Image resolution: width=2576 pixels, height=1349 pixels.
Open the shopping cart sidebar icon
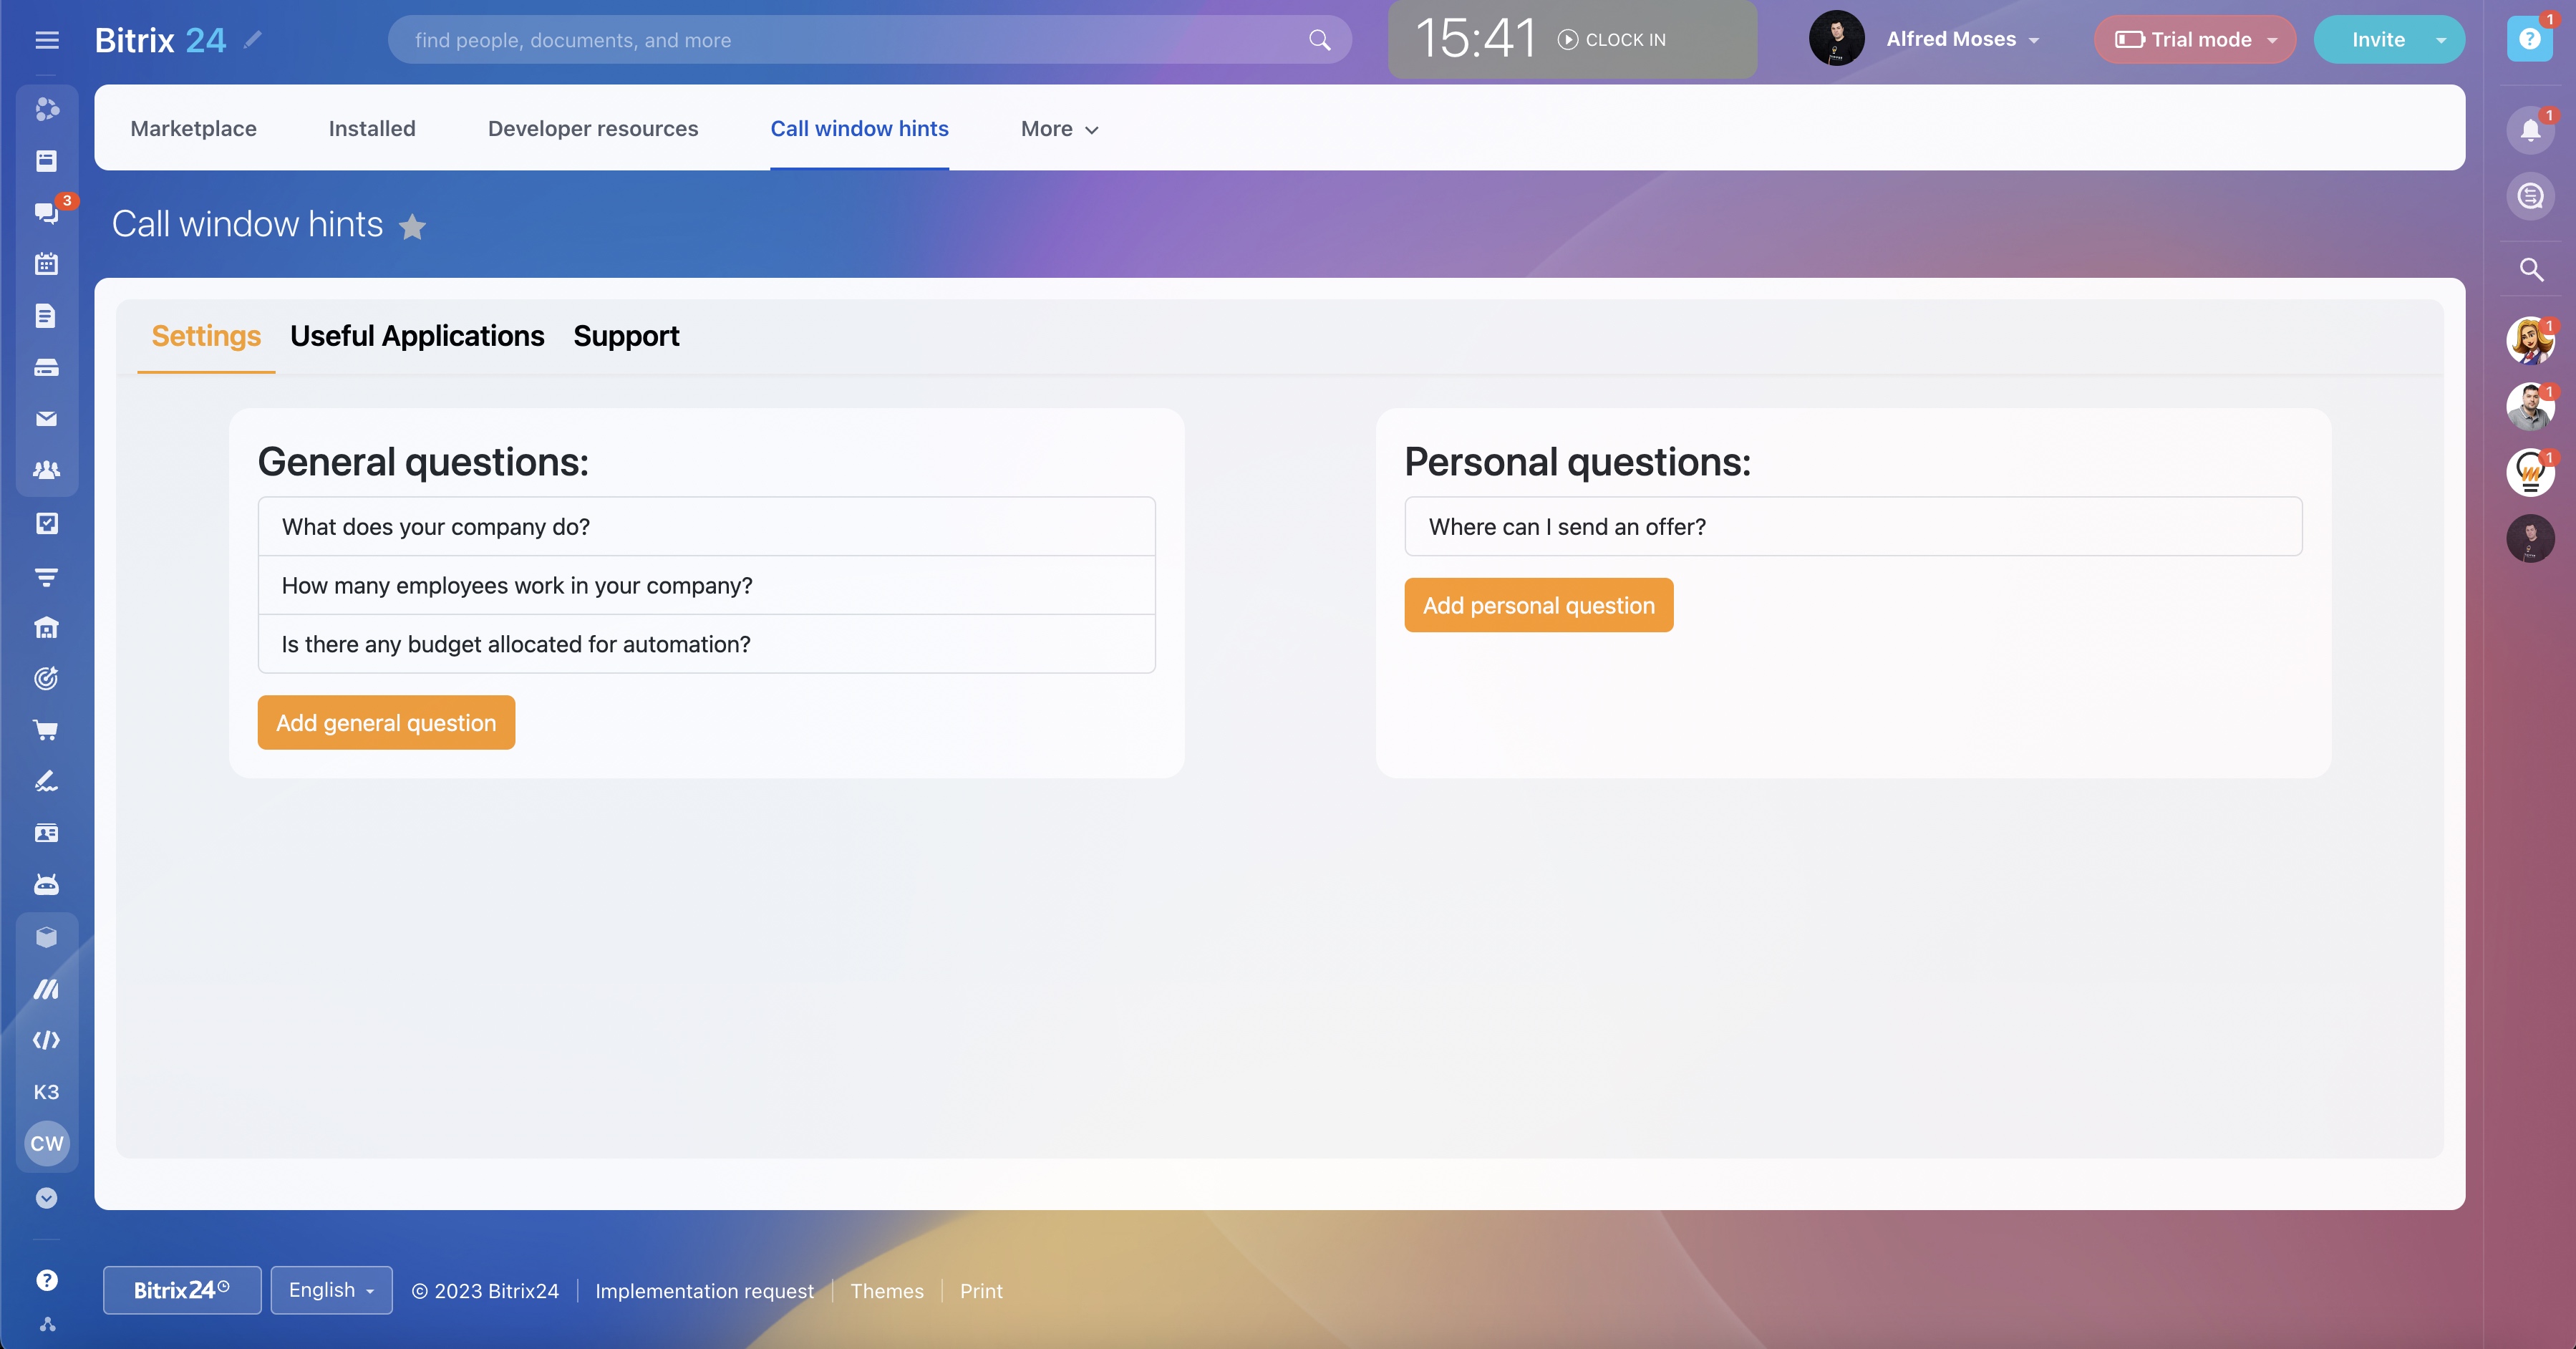tap(46, 730)
